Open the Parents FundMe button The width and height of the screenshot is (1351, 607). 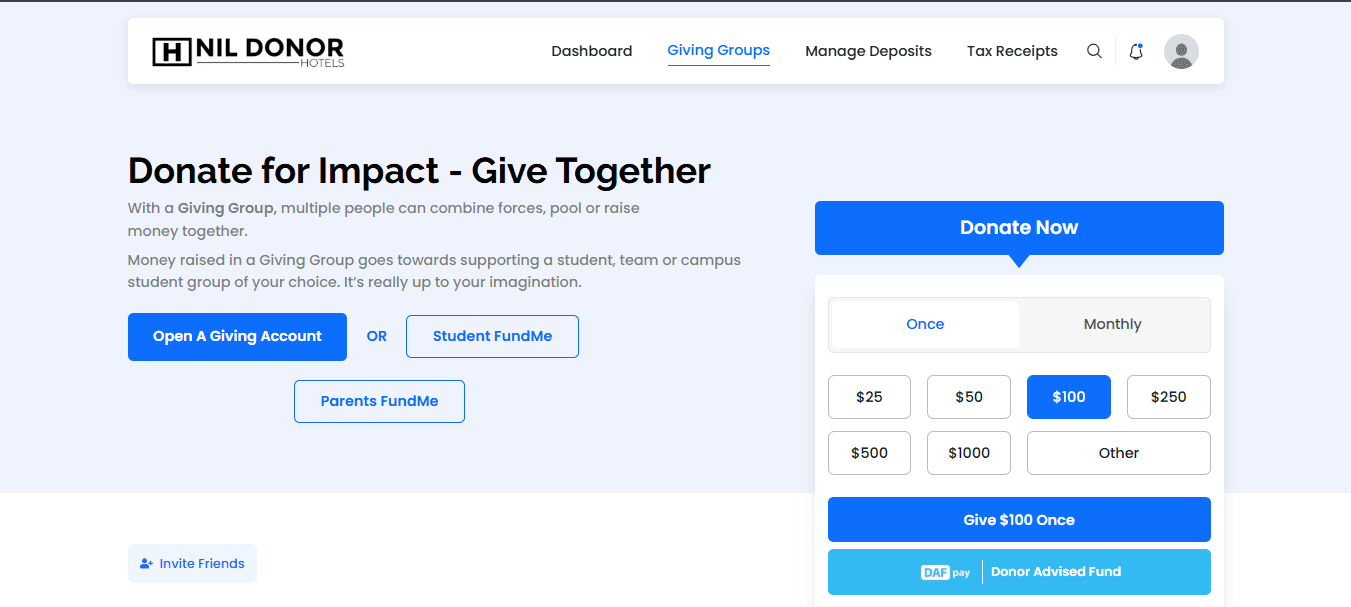click(x=379, y=401)
